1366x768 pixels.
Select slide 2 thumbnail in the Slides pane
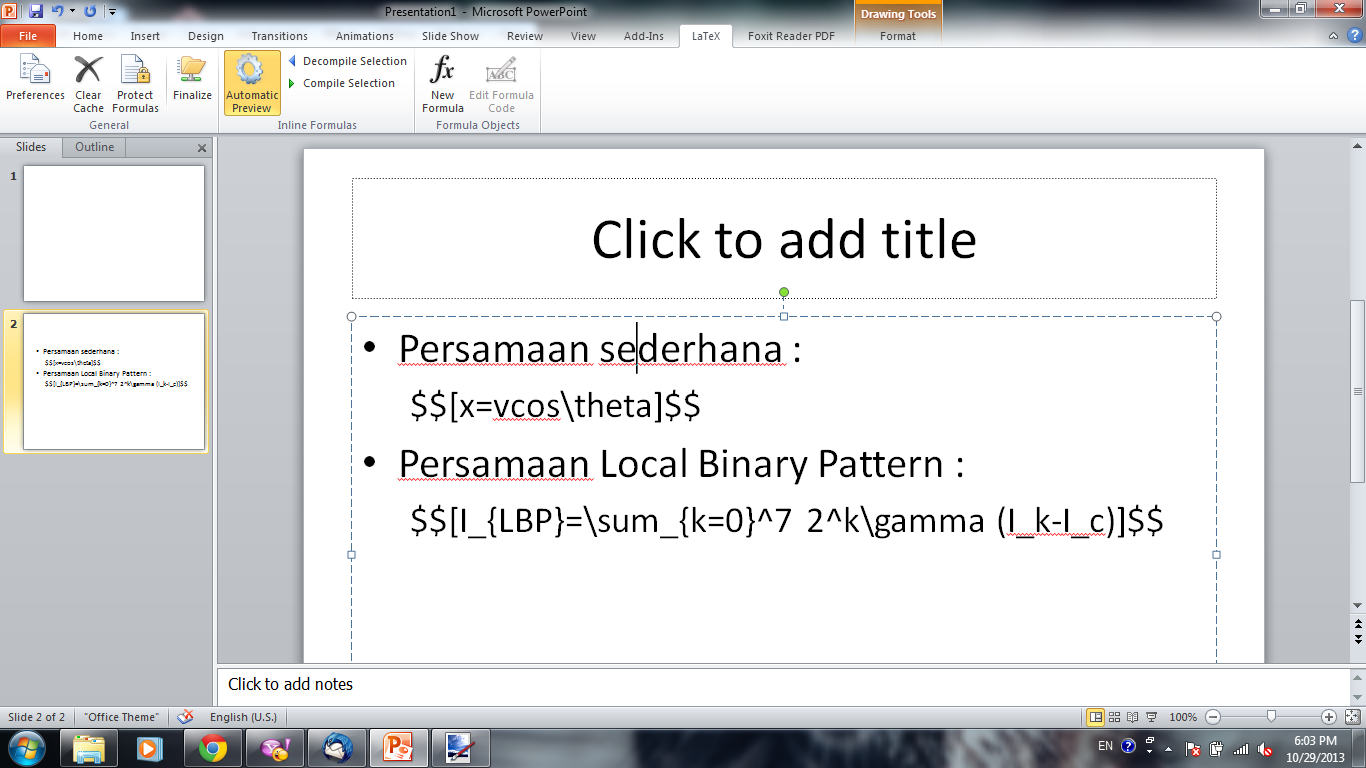pyautogui.click(x=113, y=383)
